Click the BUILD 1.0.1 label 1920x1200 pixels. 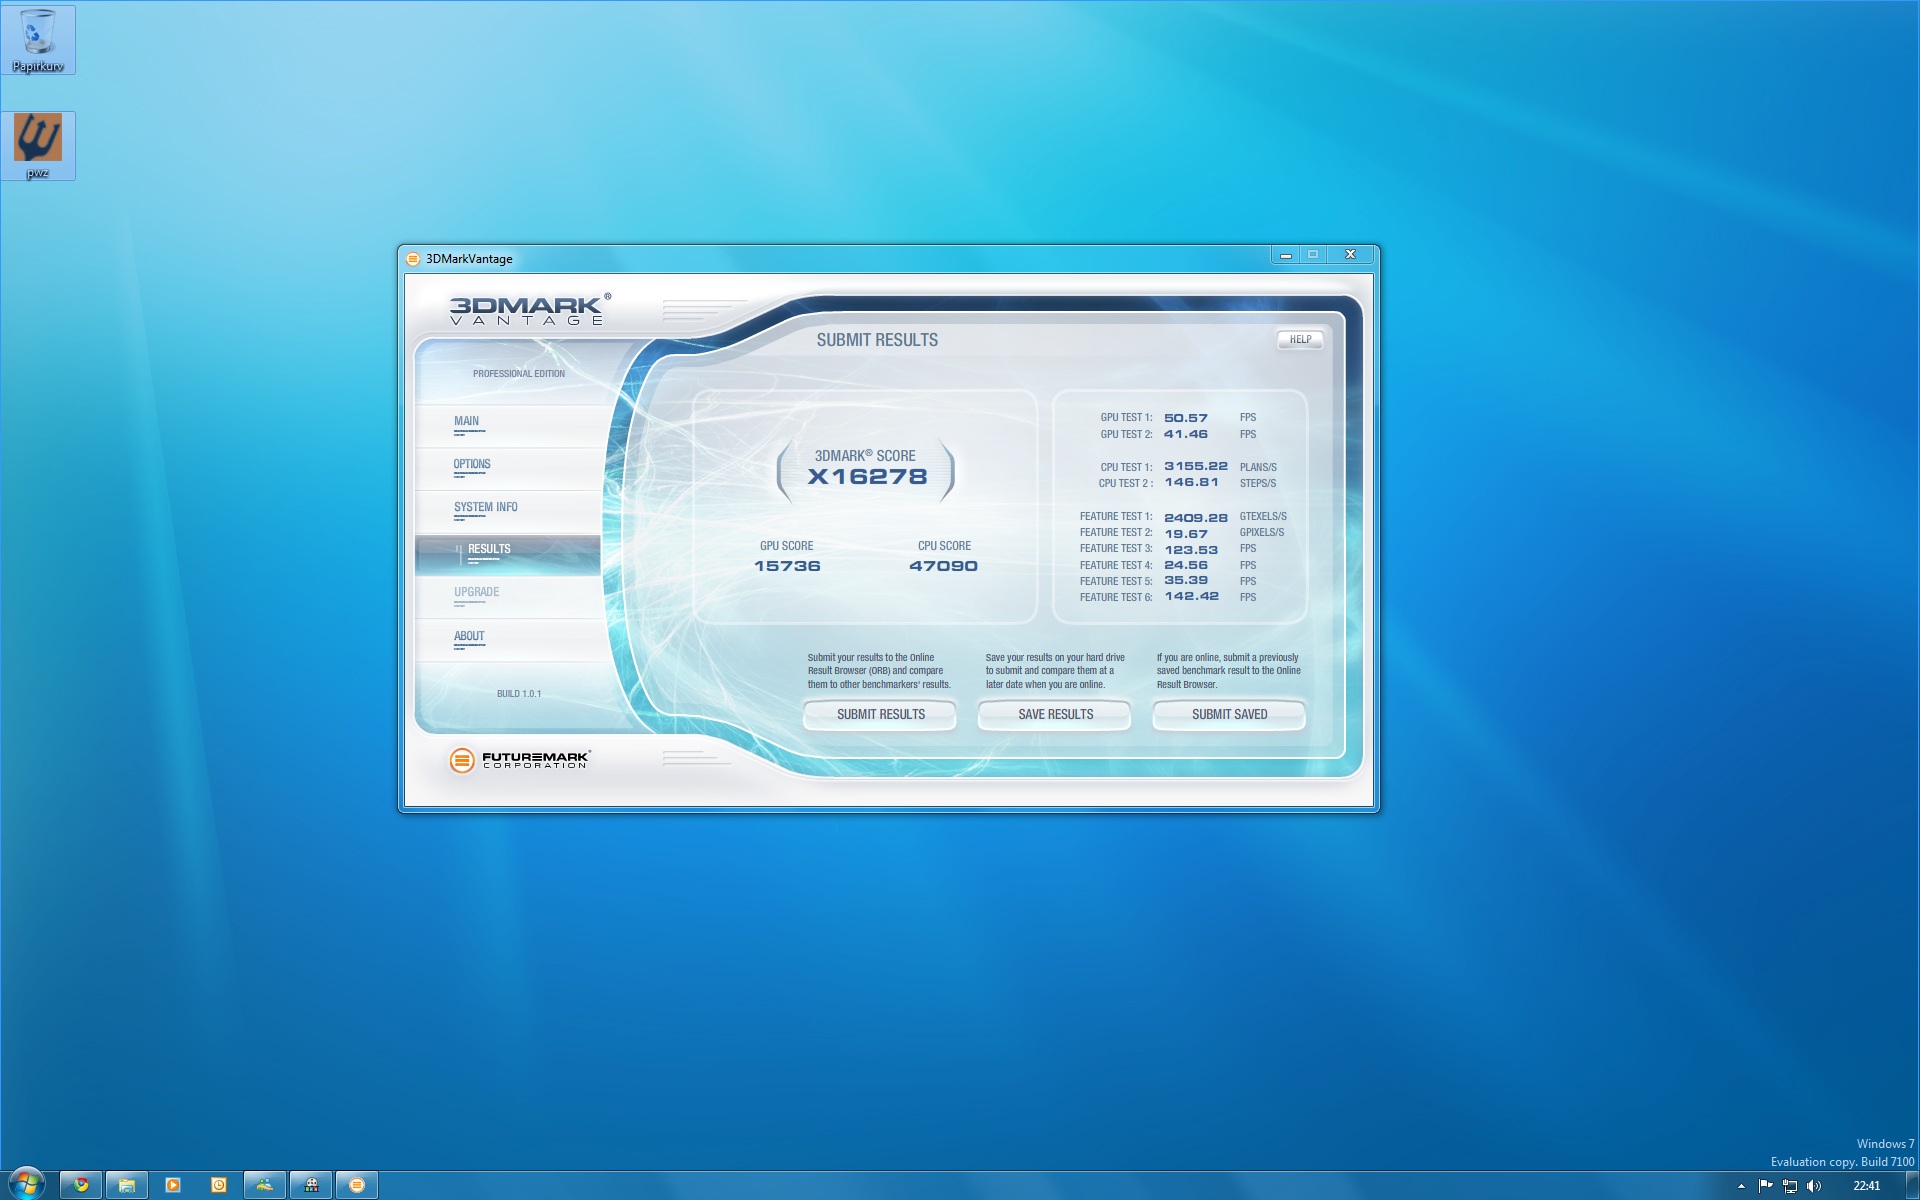tap(519, 694)
